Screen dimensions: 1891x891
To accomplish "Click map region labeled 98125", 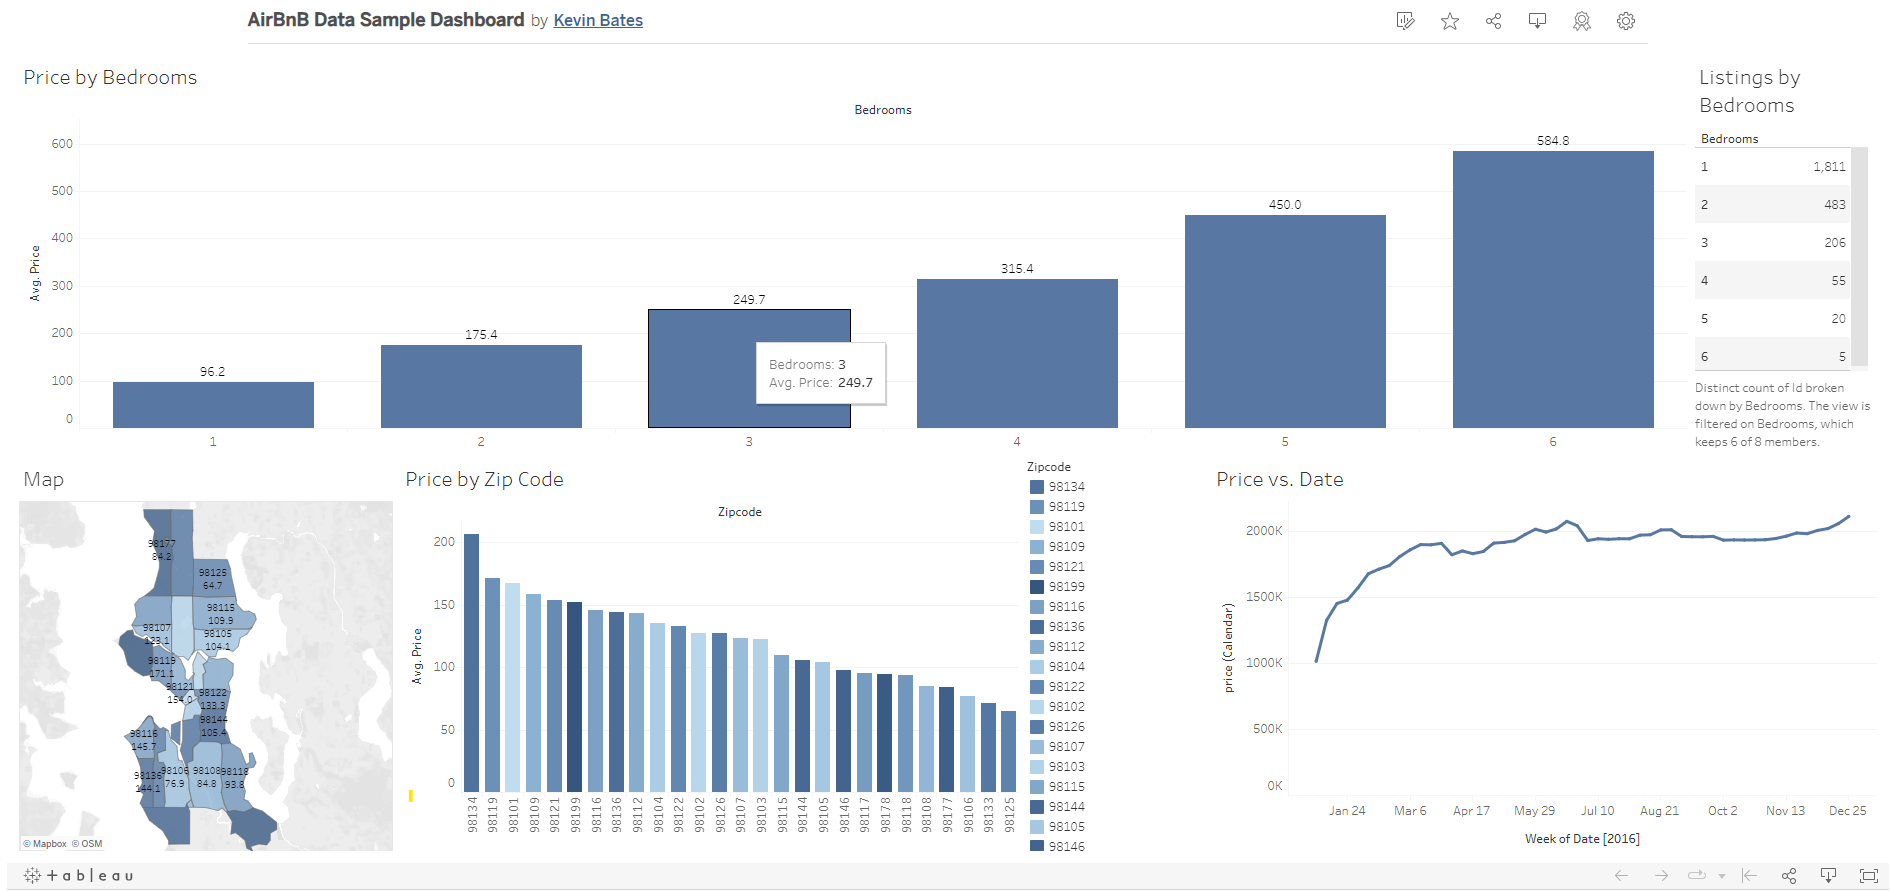I will click(x=212, y=578).
